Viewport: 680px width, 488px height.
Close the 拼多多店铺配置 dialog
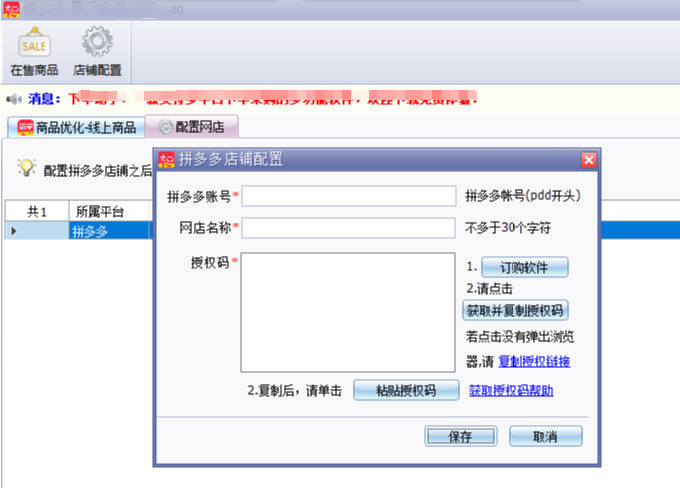pyautogui.click(x=589, y=160)
